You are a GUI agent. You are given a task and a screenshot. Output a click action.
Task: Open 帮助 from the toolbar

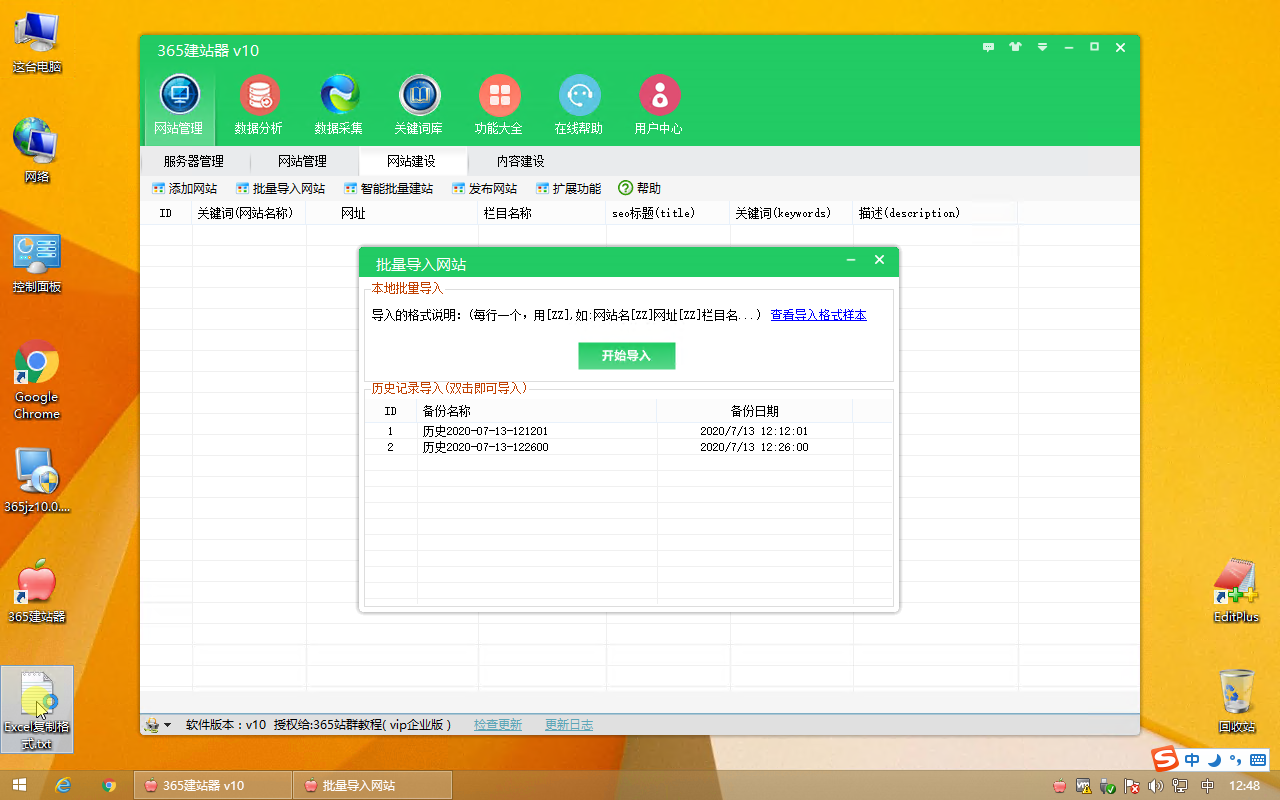[x=639, y=188]
